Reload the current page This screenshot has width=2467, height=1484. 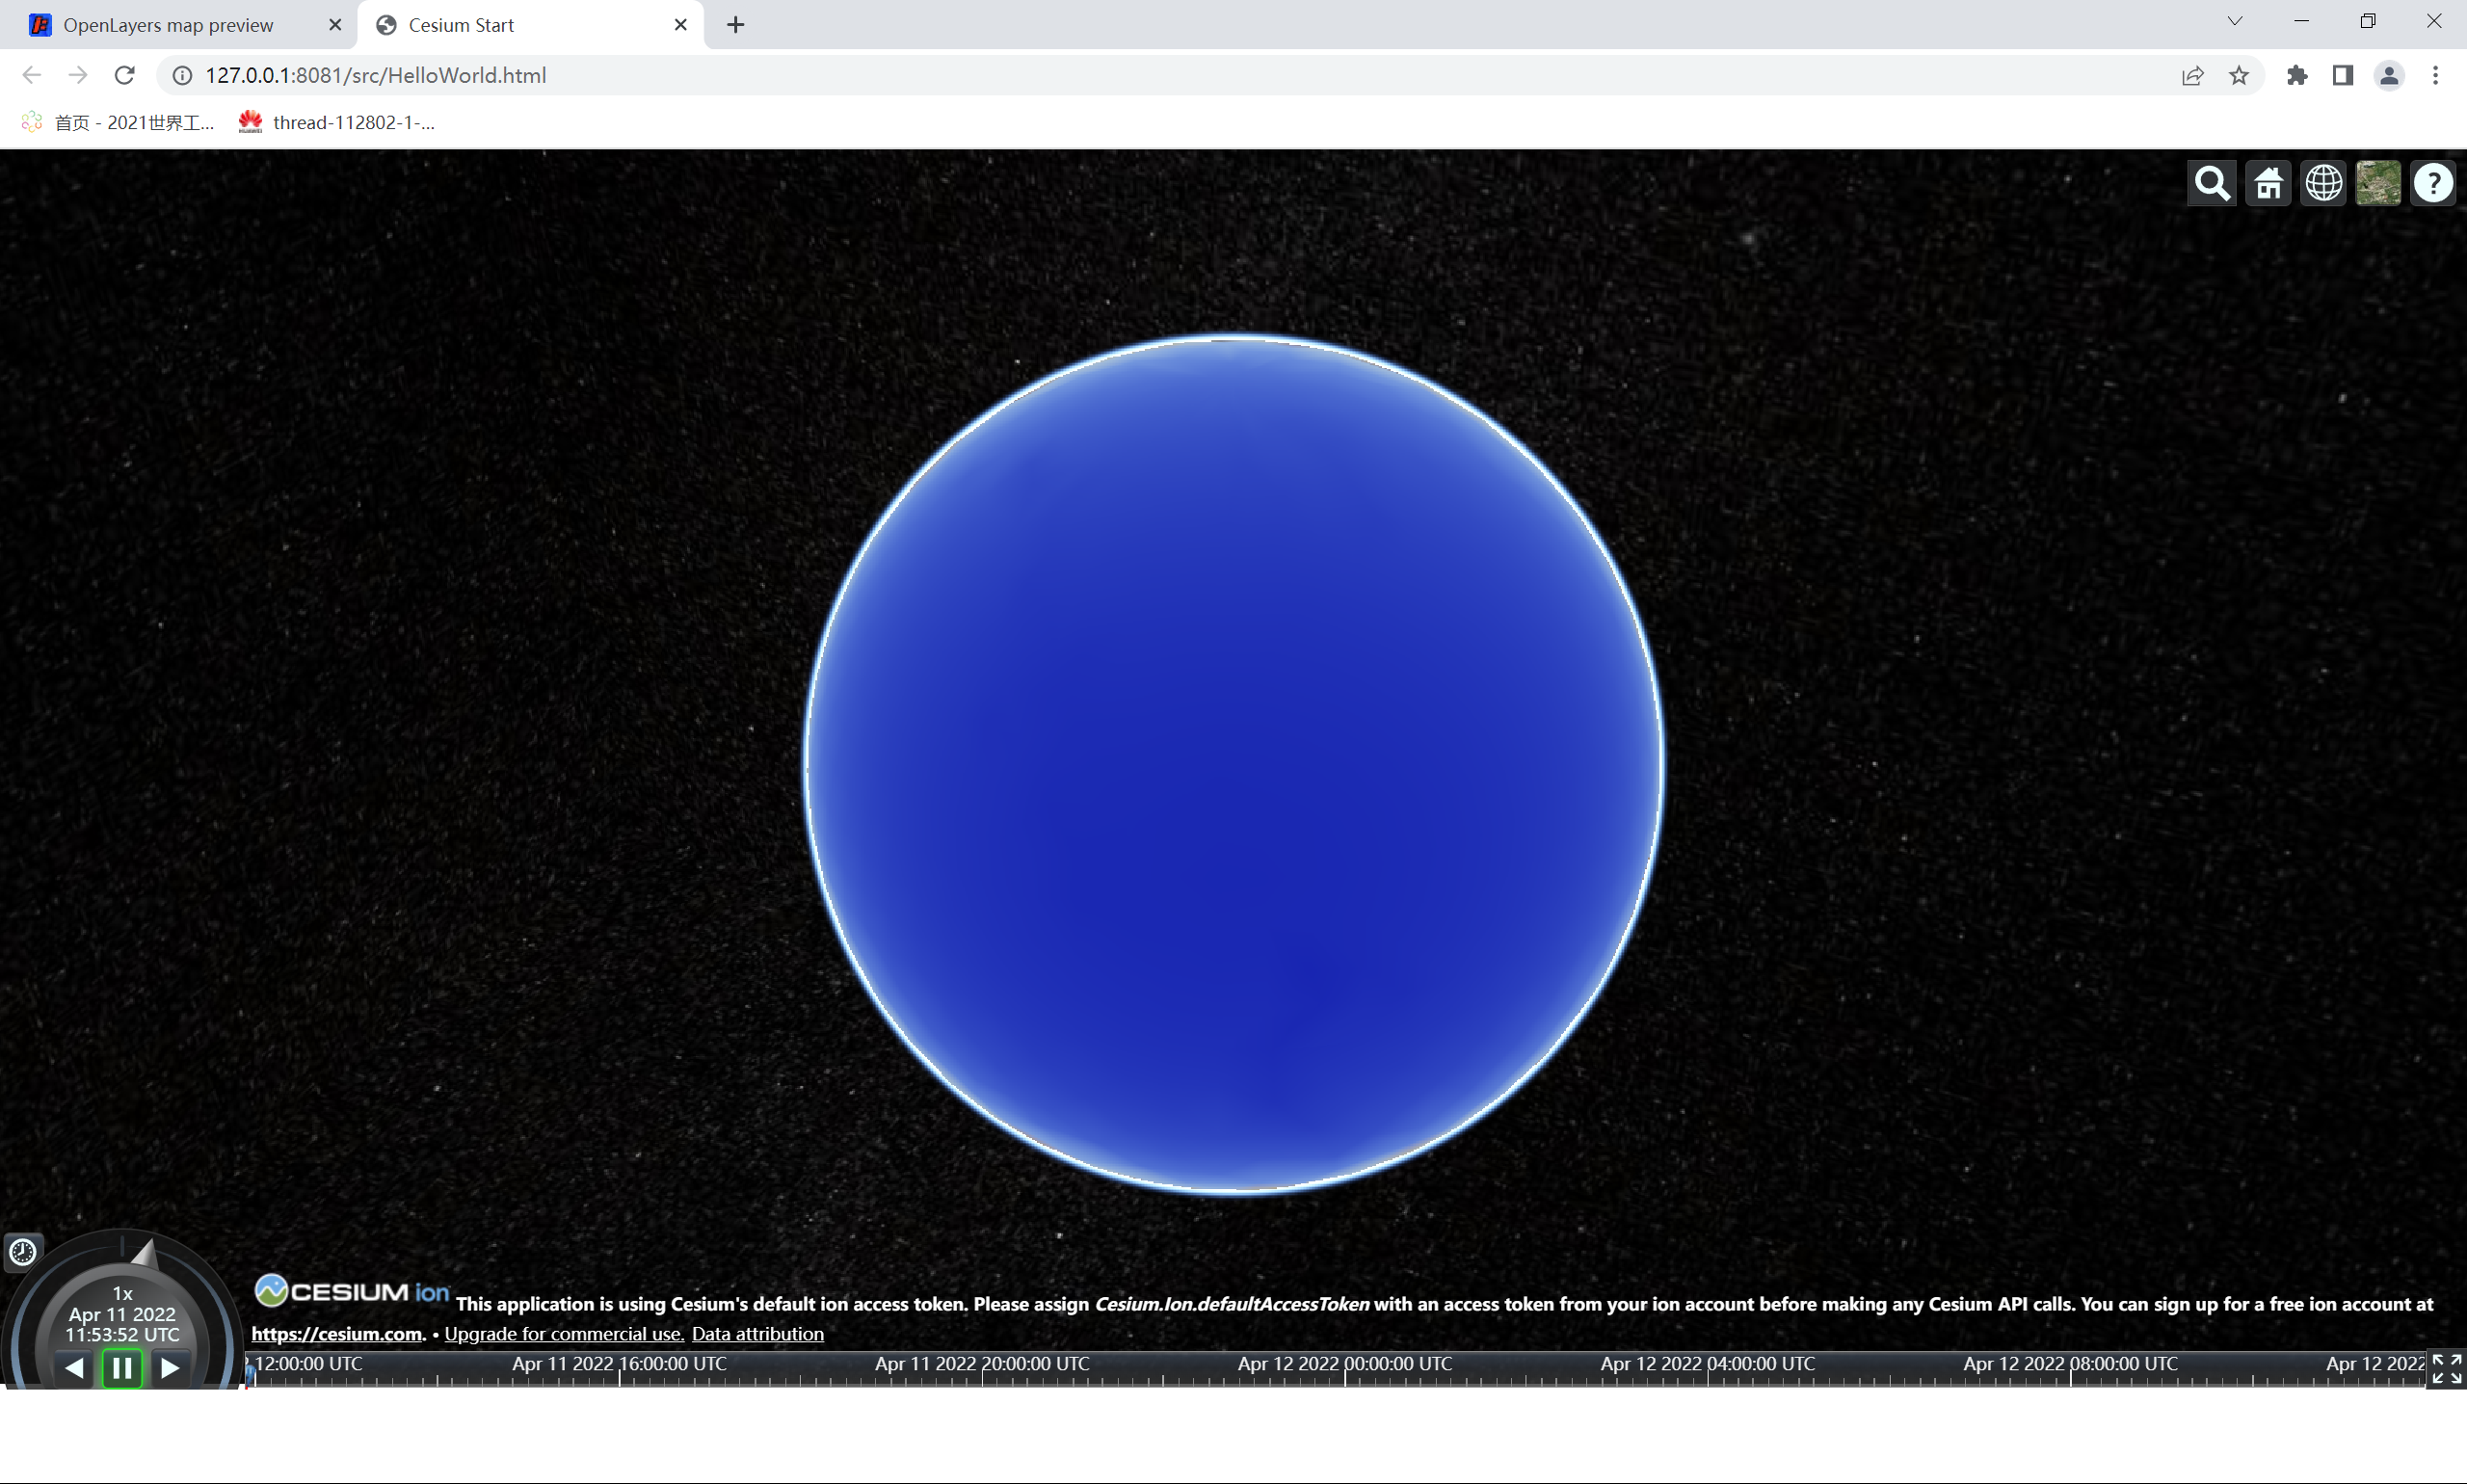click(x=124, y=75)
